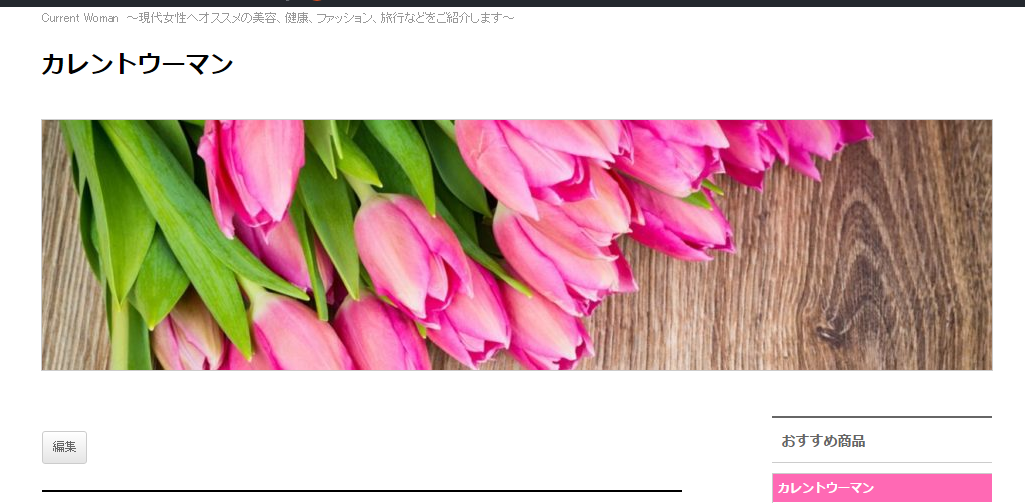
Task: Click the pink tulip header banner image
Action: 516,245
